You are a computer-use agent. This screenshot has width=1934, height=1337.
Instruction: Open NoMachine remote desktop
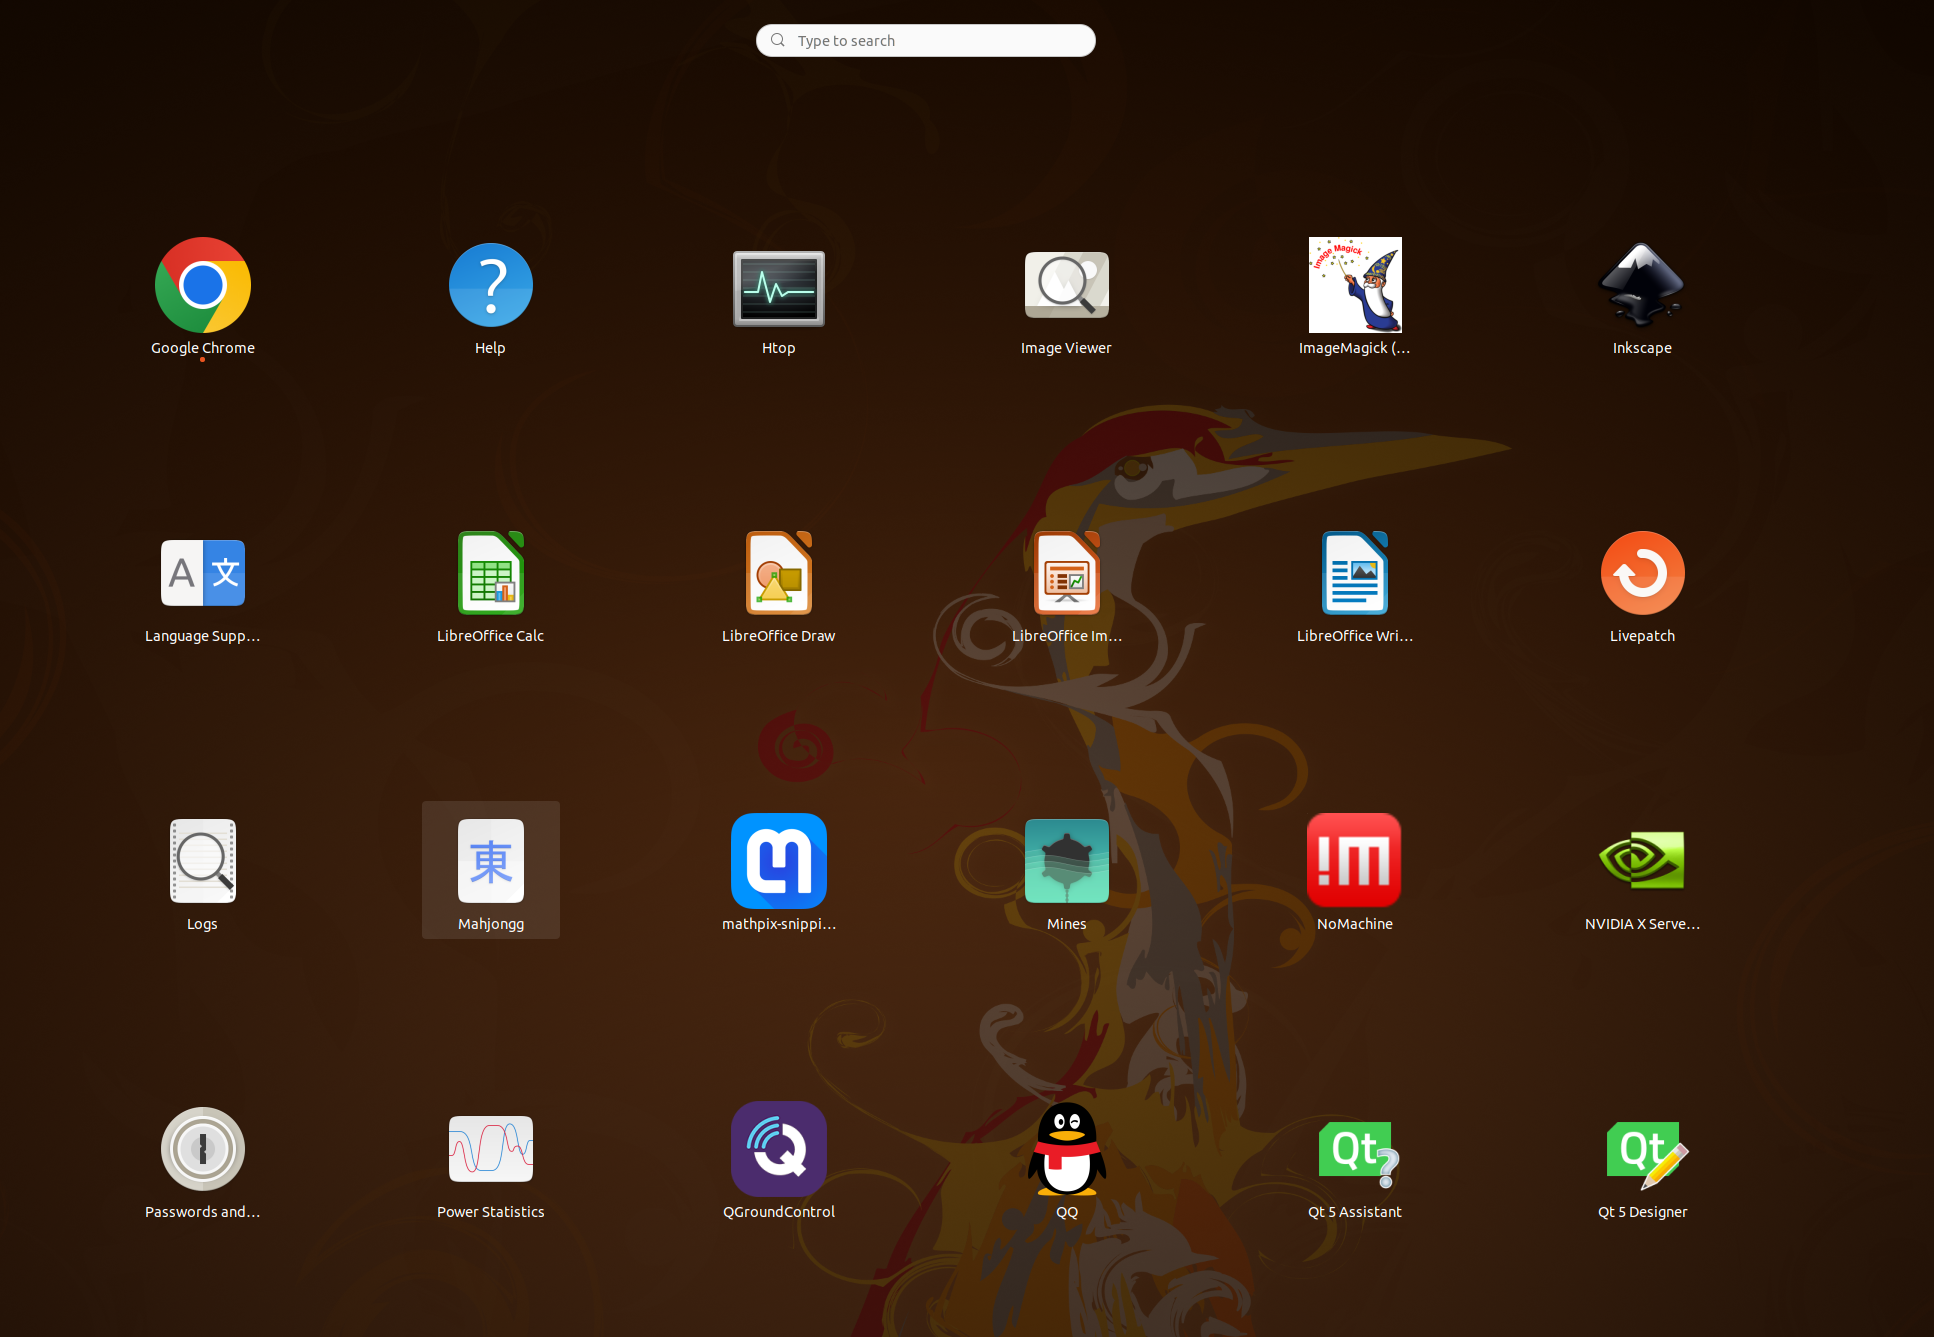tap(1354, 861)
